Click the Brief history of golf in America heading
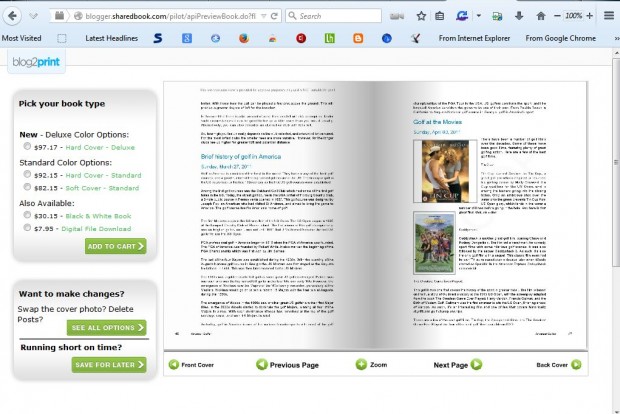620x414 pixels. click(x=241, y=157)
